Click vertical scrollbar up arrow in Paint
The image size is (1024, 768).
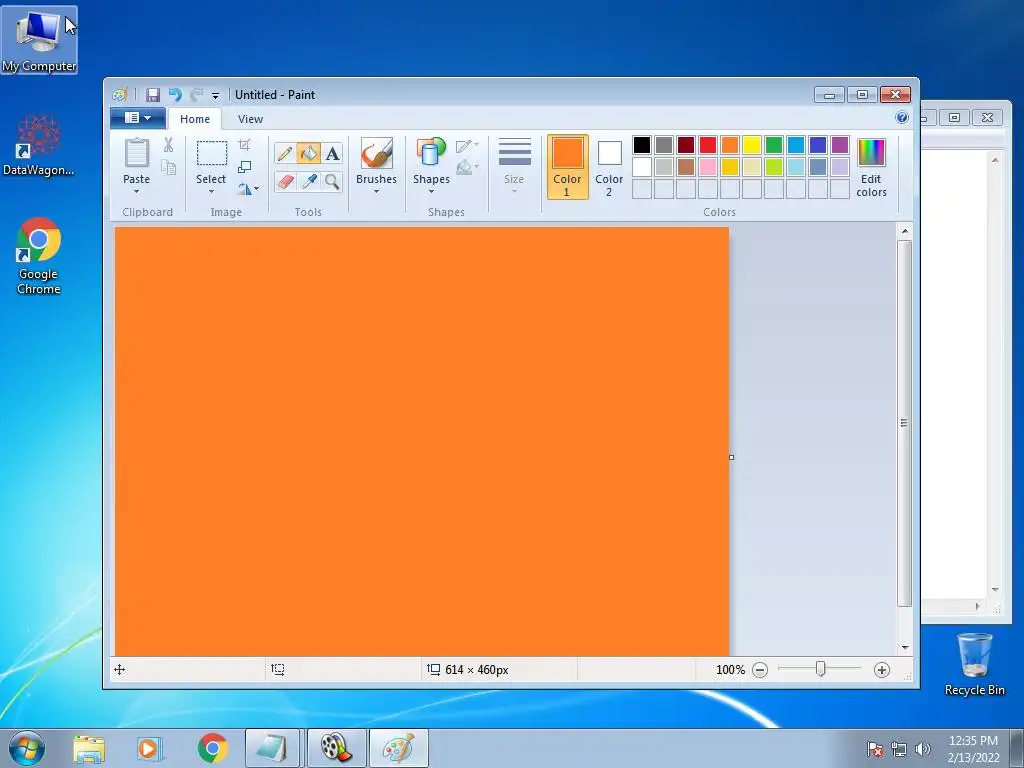click(x=904, y=231)
